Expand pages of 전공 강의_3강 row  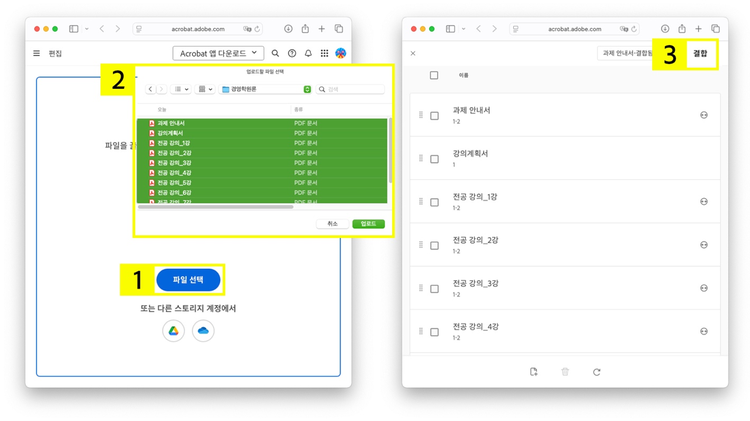tap(704, 288)
